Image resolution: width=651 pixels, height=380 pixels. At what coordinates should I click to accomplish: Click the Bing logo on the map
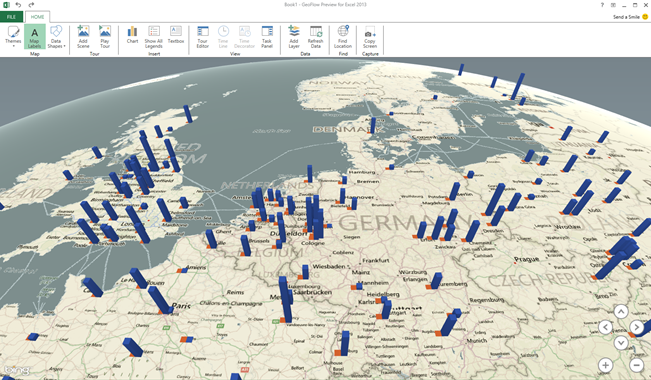[x=17, y=370]
